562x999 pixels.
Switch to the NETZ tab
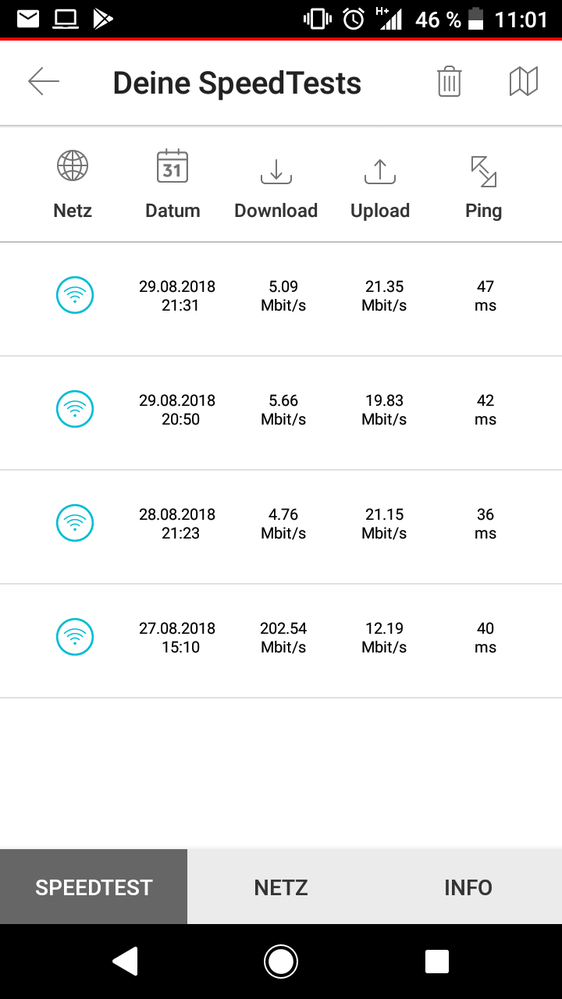coord(281,887)
